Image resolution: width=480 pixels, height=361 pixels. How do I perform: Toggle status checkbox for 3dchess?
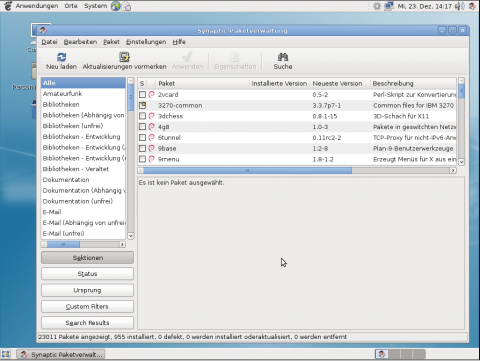[142, 116]
